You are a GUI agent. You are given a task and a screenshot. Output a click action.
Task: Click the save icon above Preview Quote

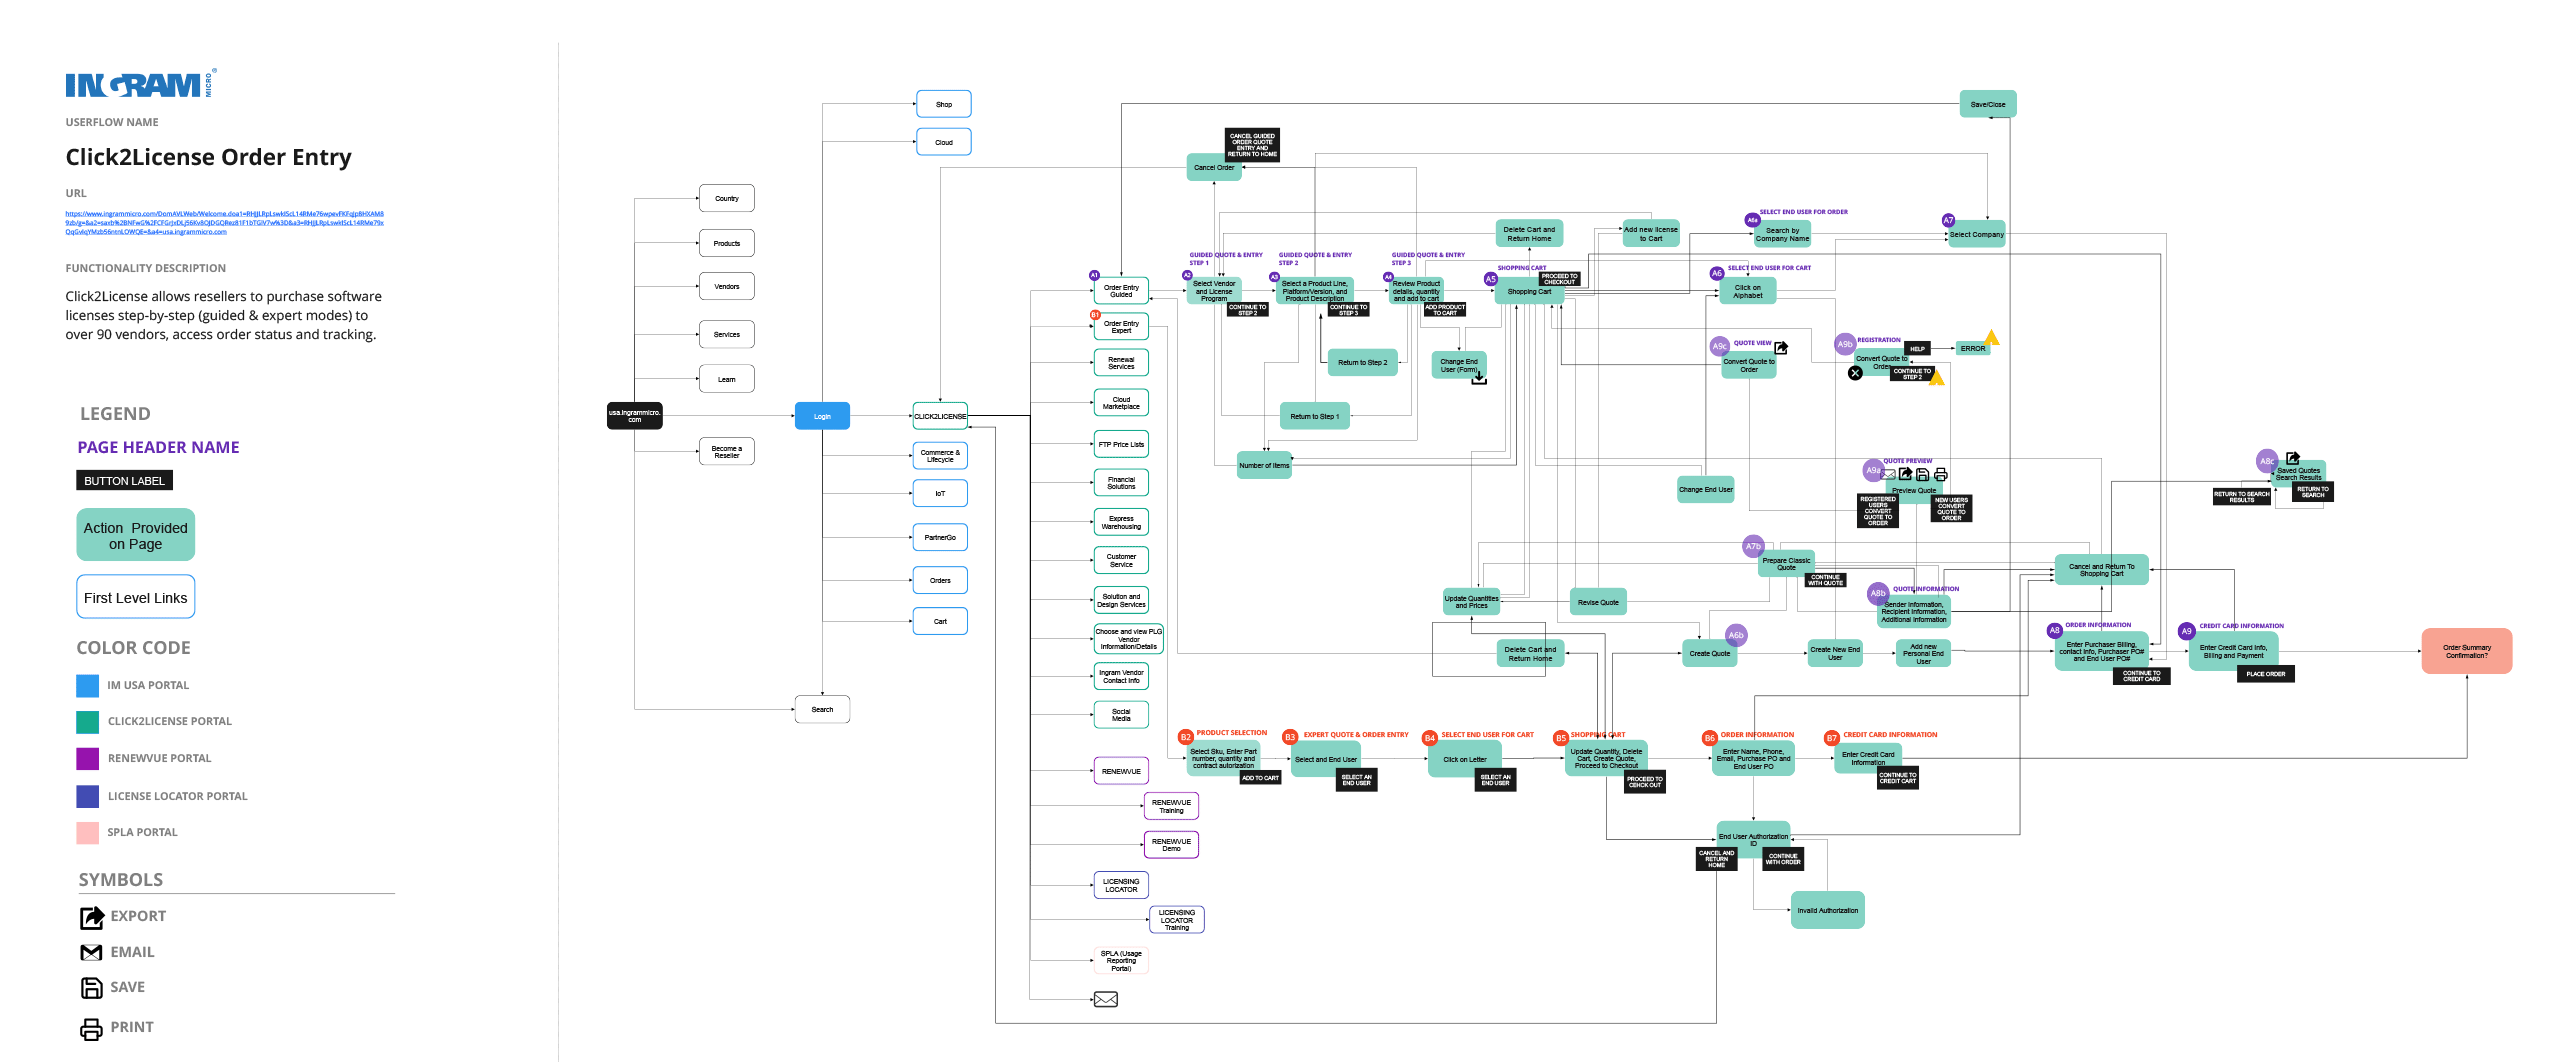click(x=1922, y=475)
